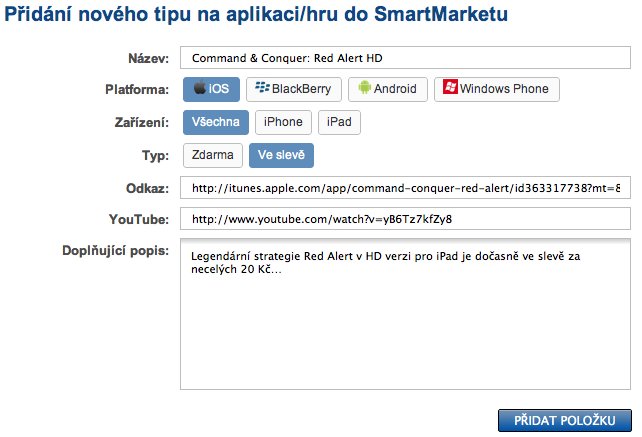
Task: Set type to Ve slevě
Action: (x=281, y=155)
